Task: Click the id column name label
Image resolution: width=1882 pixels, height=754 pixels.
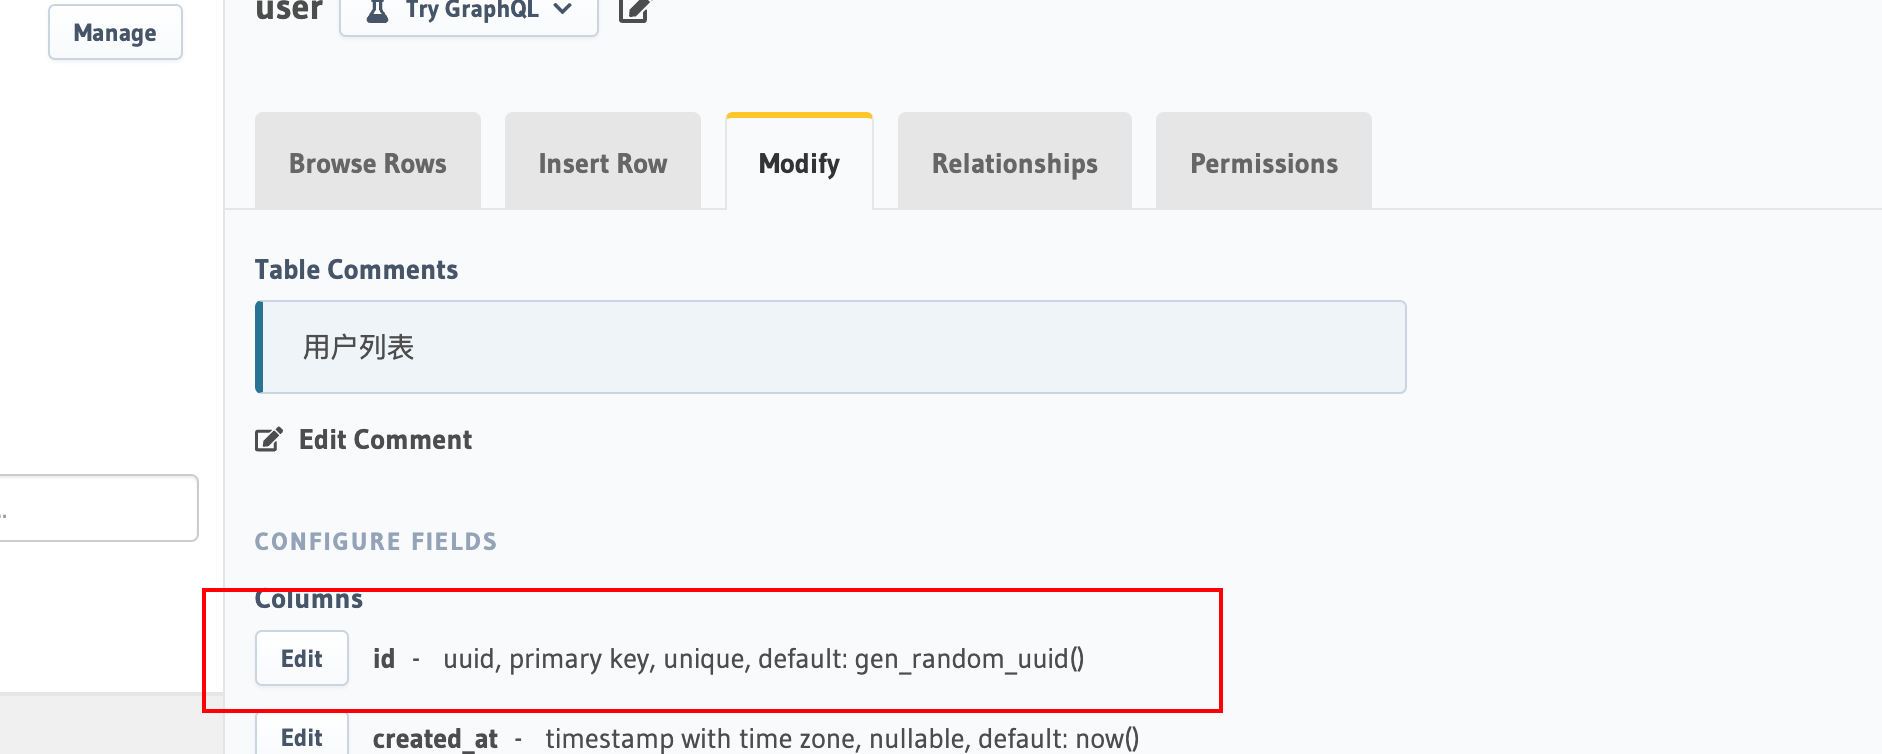Action: coord(384,659)
